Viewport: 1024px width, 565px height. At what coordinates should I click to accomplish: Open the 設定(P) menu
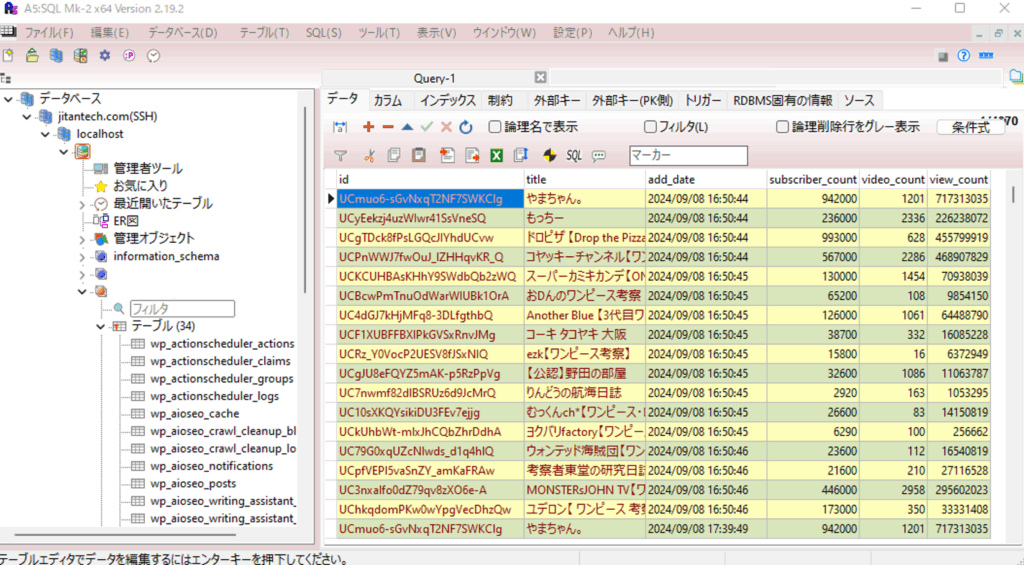[x=572, y=33]
